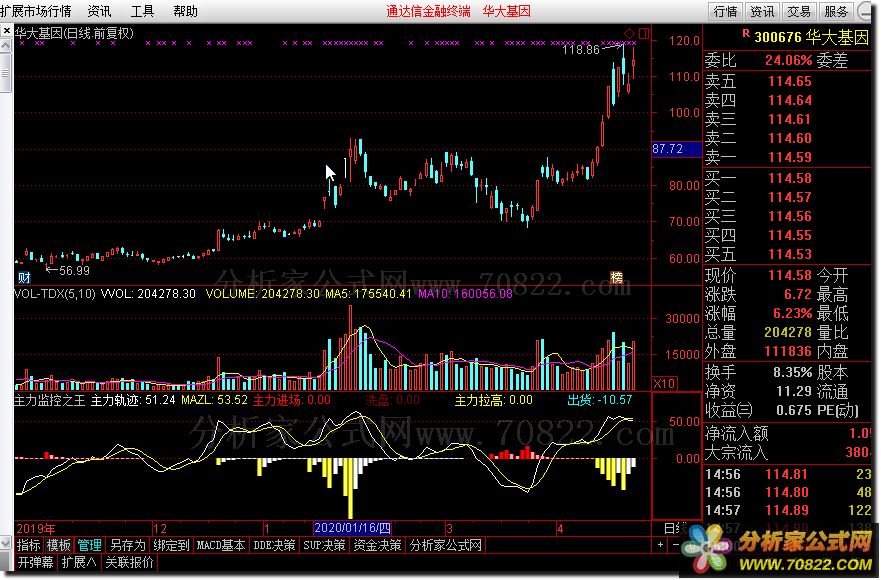This screenshot has width=881, height=580.
Task: Click the 买五 price 114.53
Action: 789,254
